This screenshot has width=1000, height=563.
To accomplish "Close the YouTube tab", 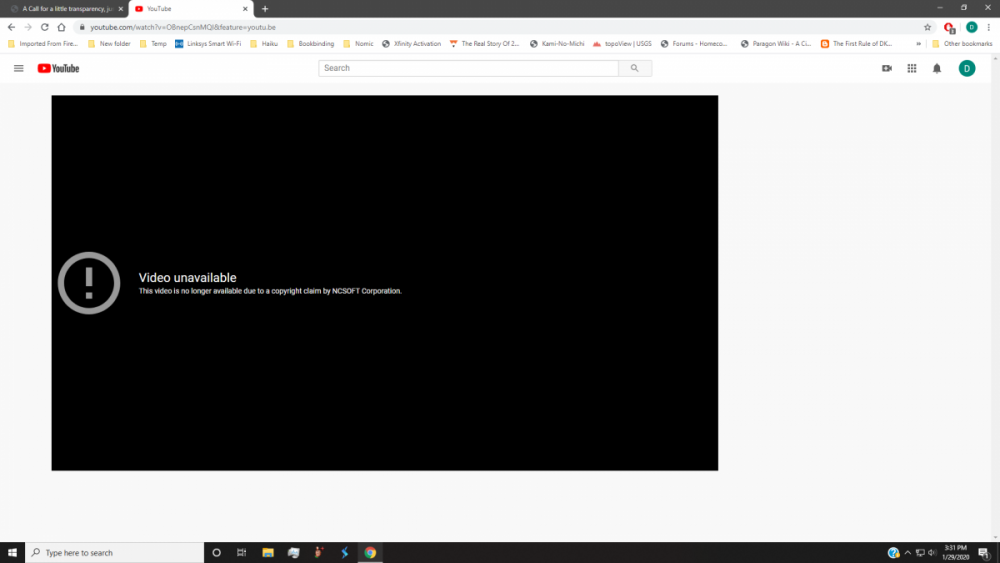I will [245, 9].
